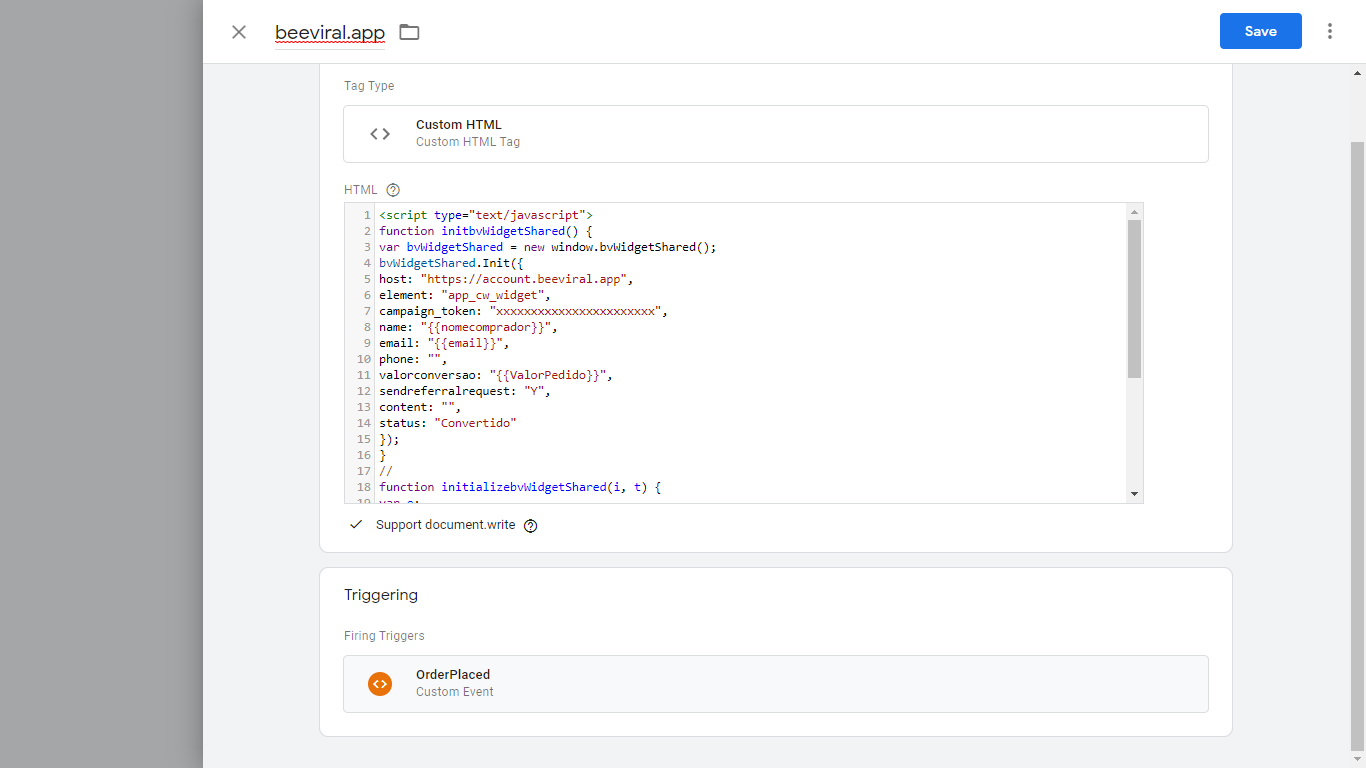The width and height of the screenshot is (1366, 768).
Task: Click code line sendreferralrequest: "Y"
Action: 465,391
